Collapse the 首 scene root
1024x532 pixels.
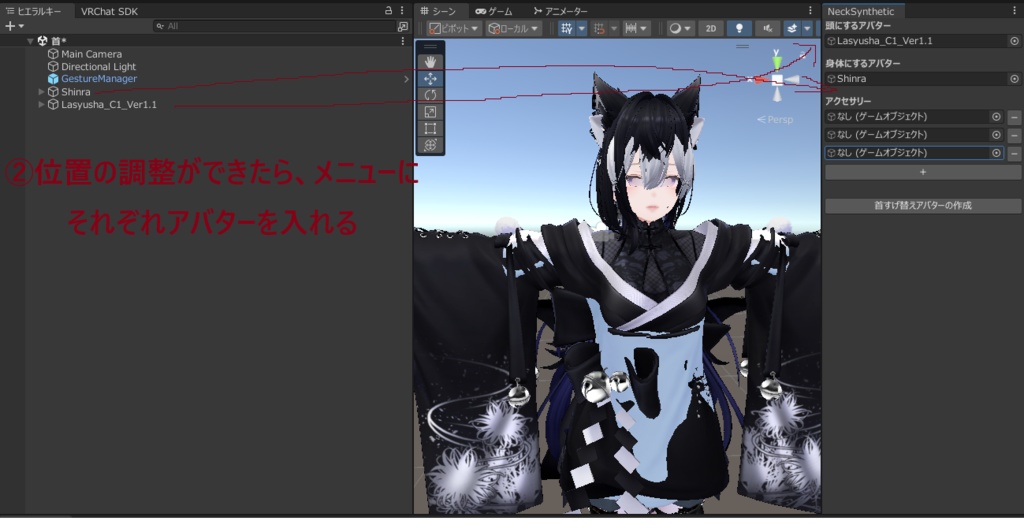pyautogui.click(x=30, y=40)
